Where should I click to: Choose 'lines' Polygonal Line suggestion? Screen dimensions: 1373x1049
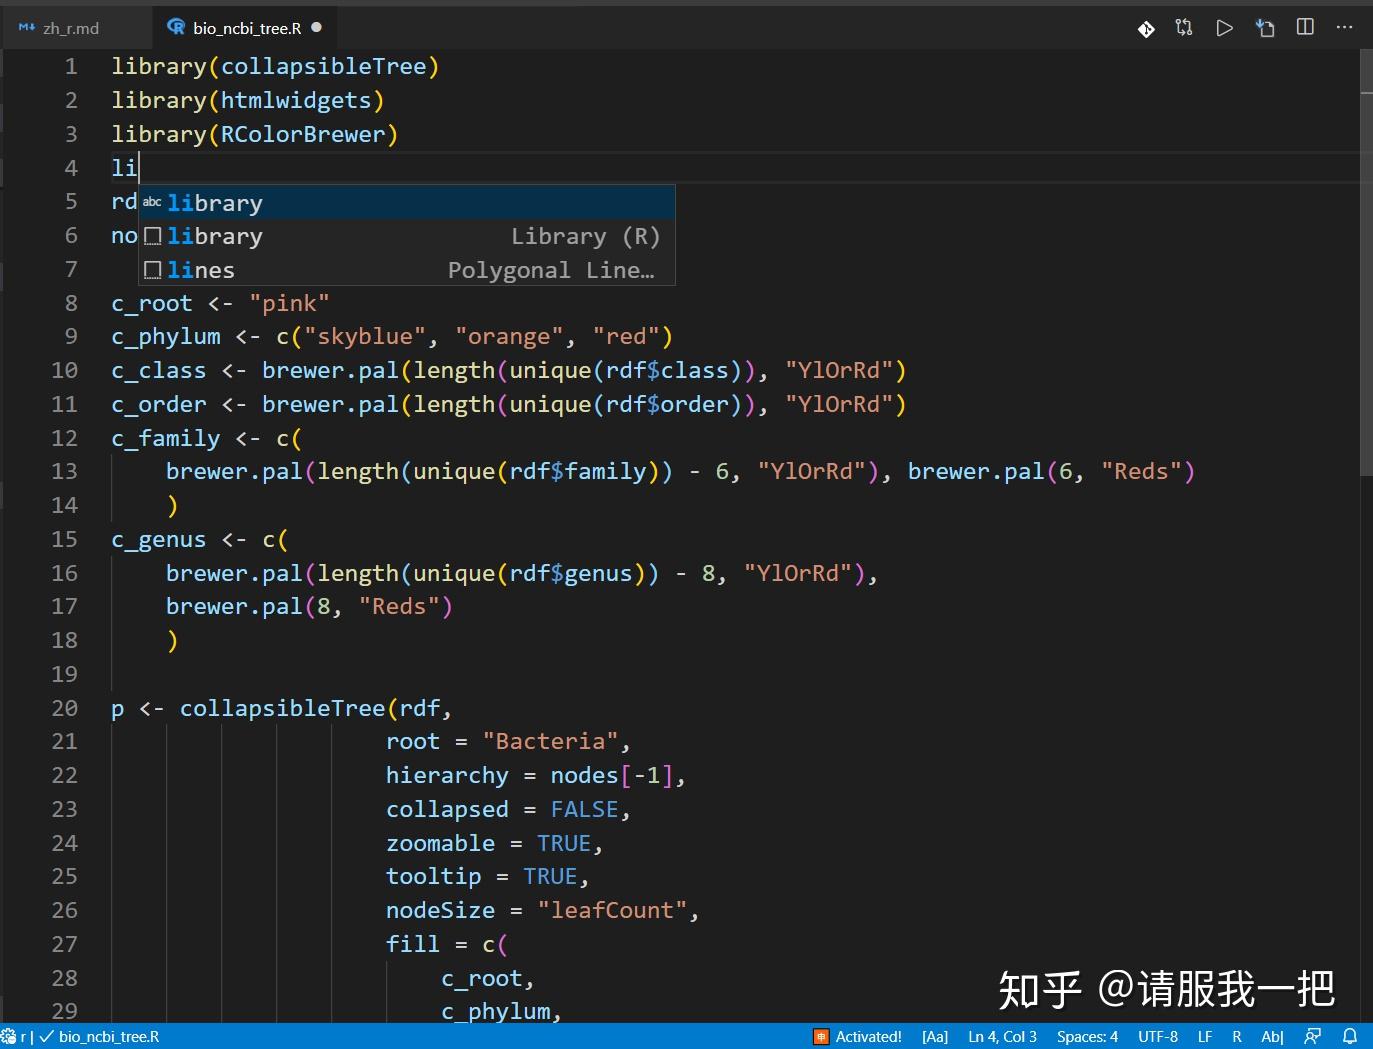407,271
